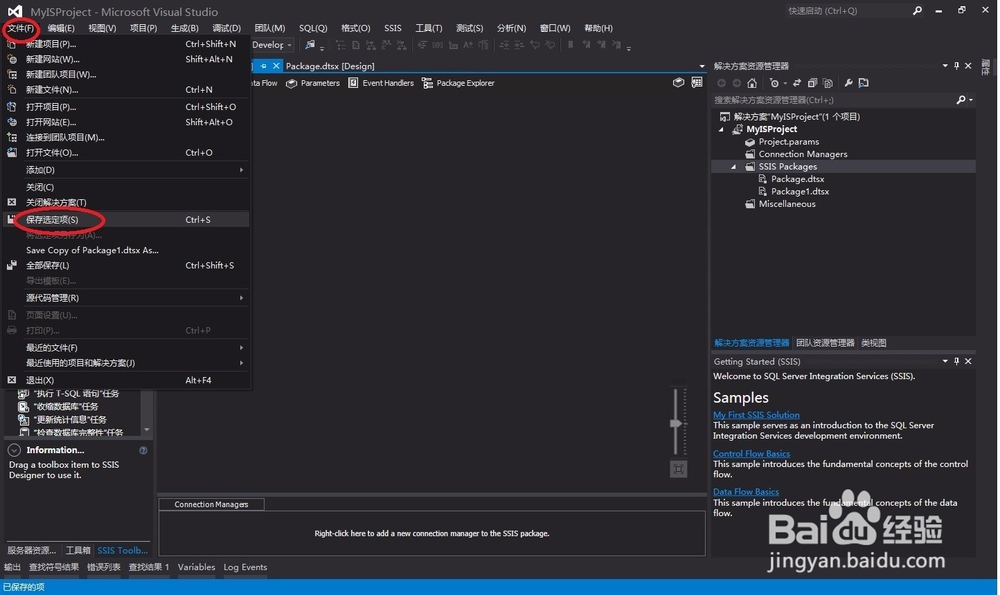Viewport: 1000px width, 595px height.
Task: Open the clock filter dropdown arrow
Action: pyautogui.click(x=784, y=84)
